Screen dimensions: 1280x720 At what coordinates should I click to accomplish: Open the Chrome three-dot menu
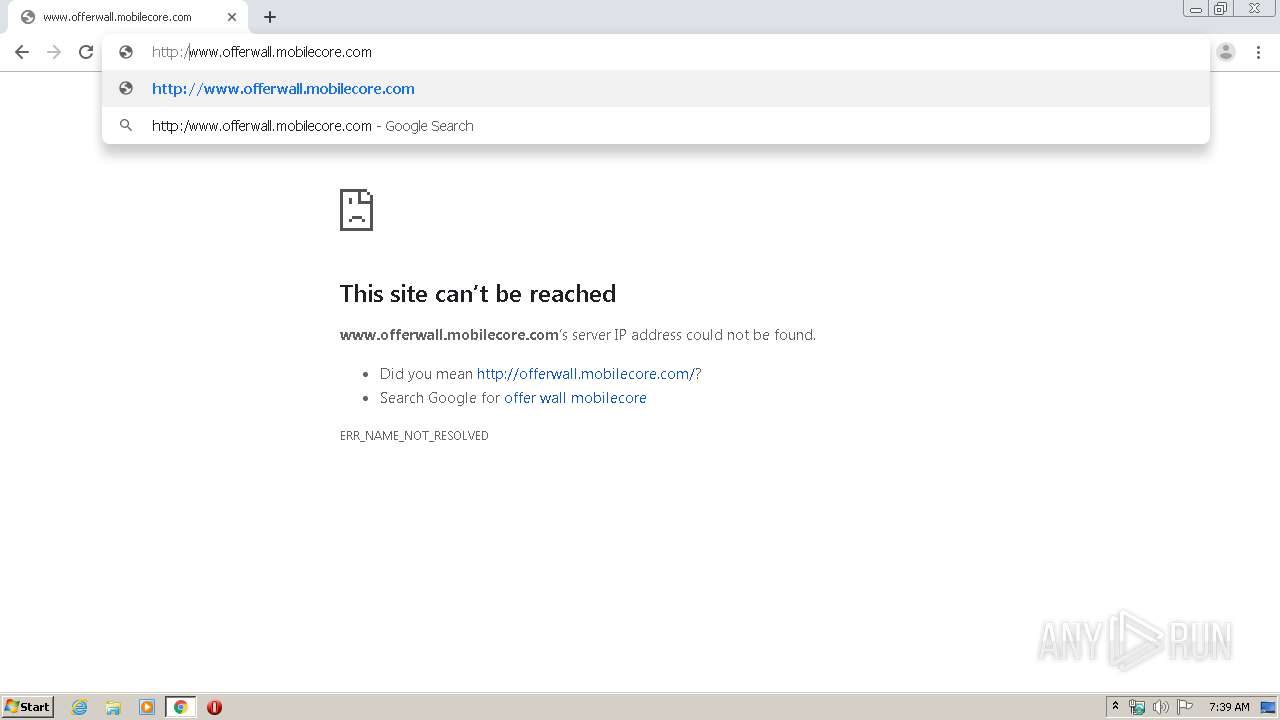(x=1258, y=52)
